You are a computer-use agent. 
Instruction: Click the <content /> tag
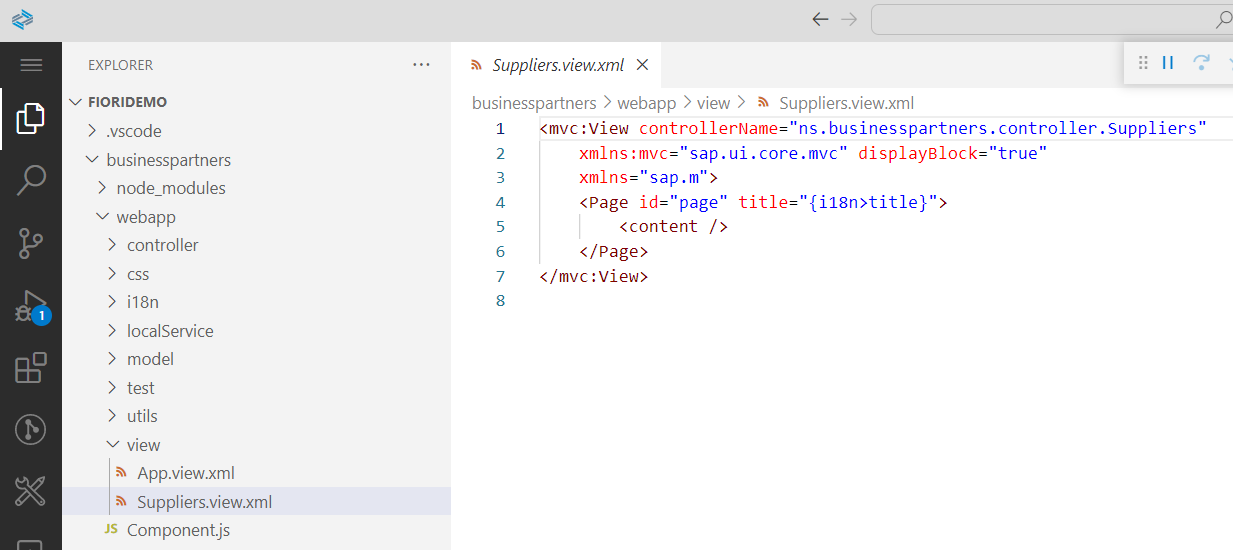(x=673, y=227)
